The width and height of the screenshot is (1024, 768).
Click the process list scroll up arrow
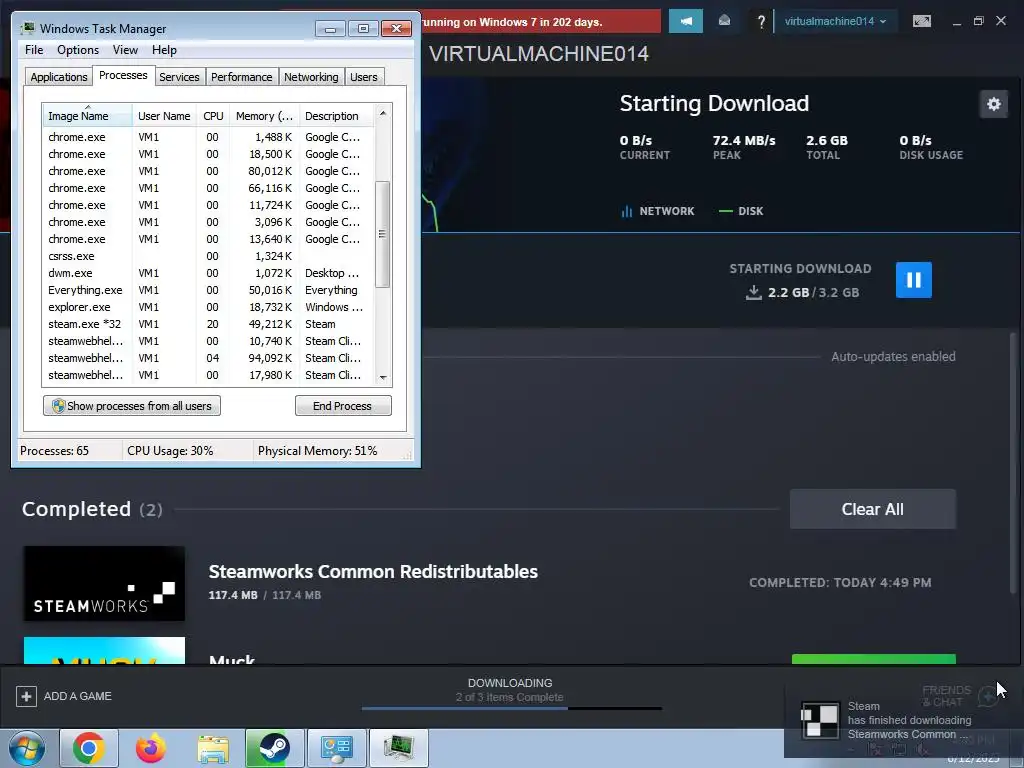(383, 113)
